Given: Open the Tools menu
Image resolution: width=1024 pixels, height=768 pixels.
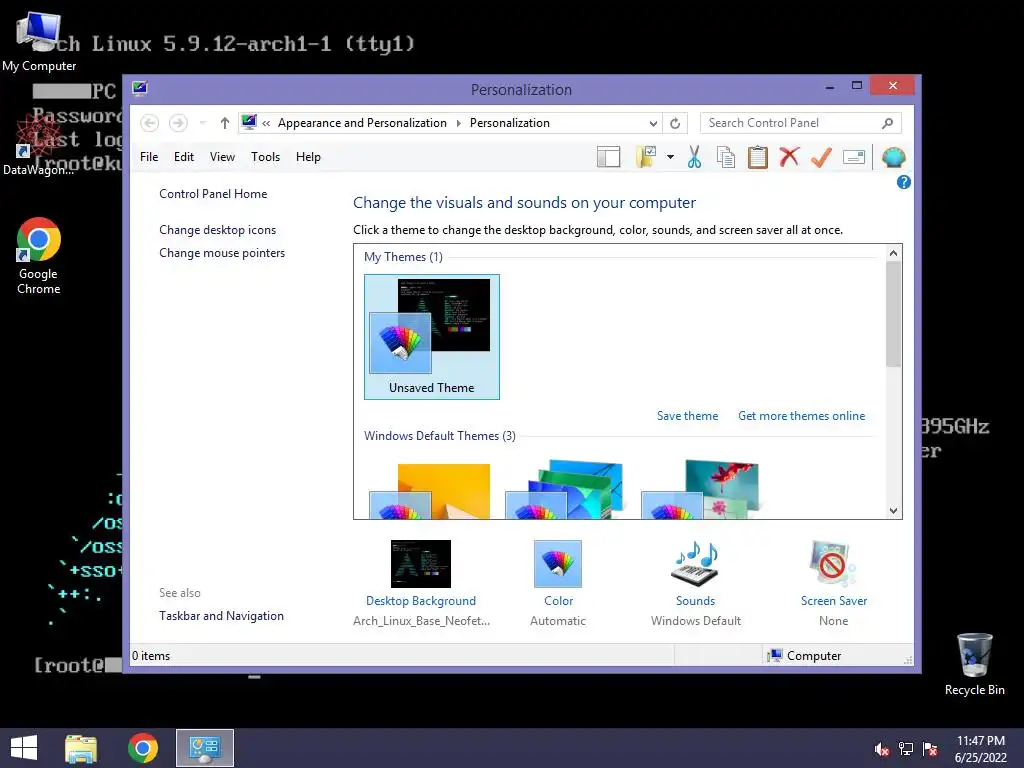Looking at the screenshot, I should 265,157.
